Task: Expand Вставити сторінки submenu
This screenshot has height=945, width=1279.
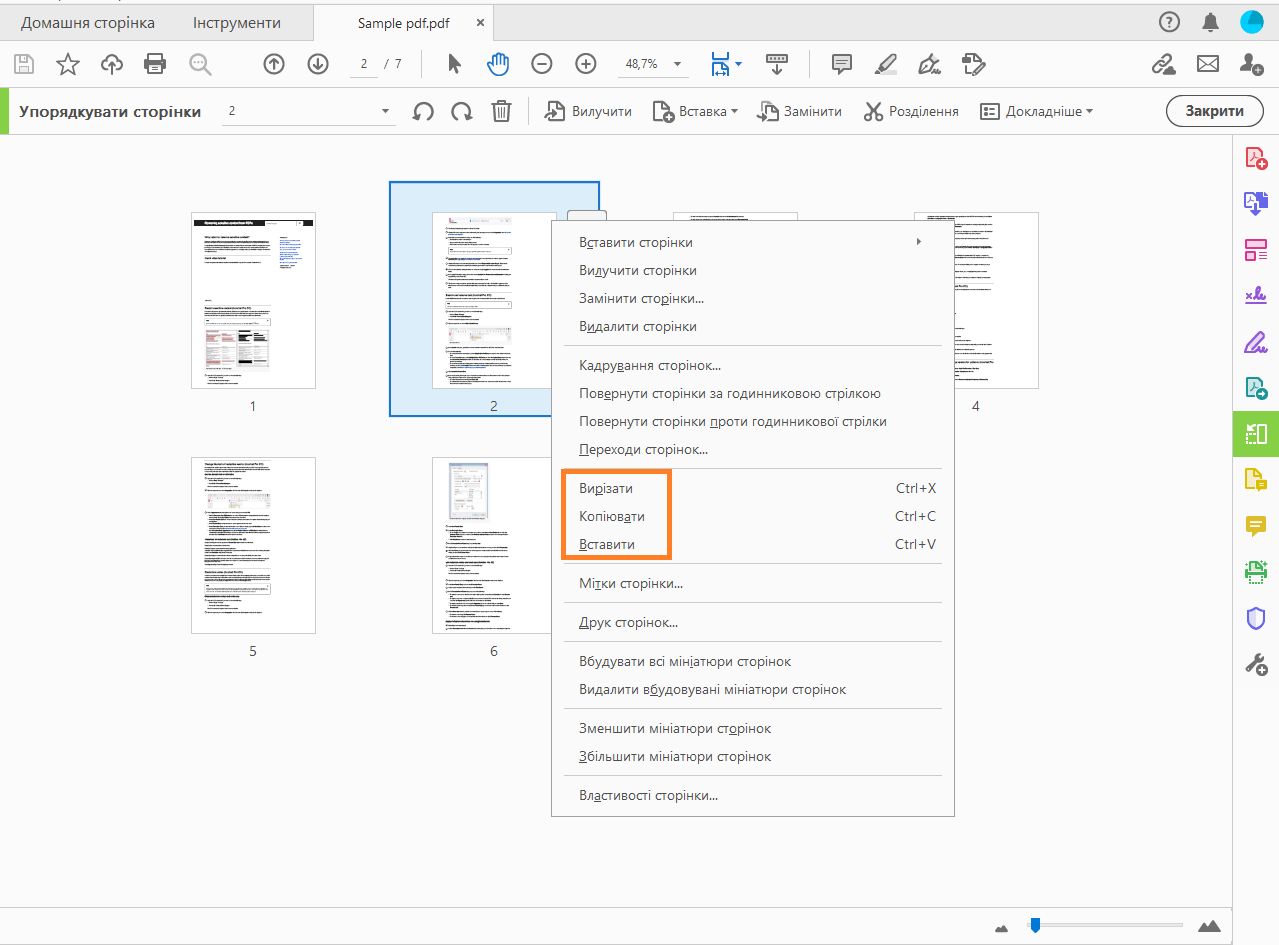Action: pos(752,242)
